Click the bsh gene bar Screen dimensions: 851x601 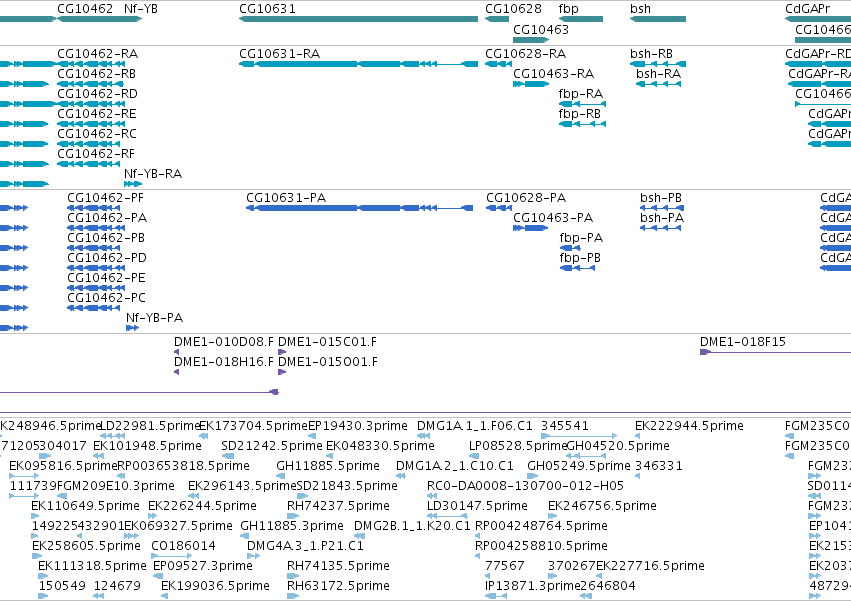[x=658, y=19]
